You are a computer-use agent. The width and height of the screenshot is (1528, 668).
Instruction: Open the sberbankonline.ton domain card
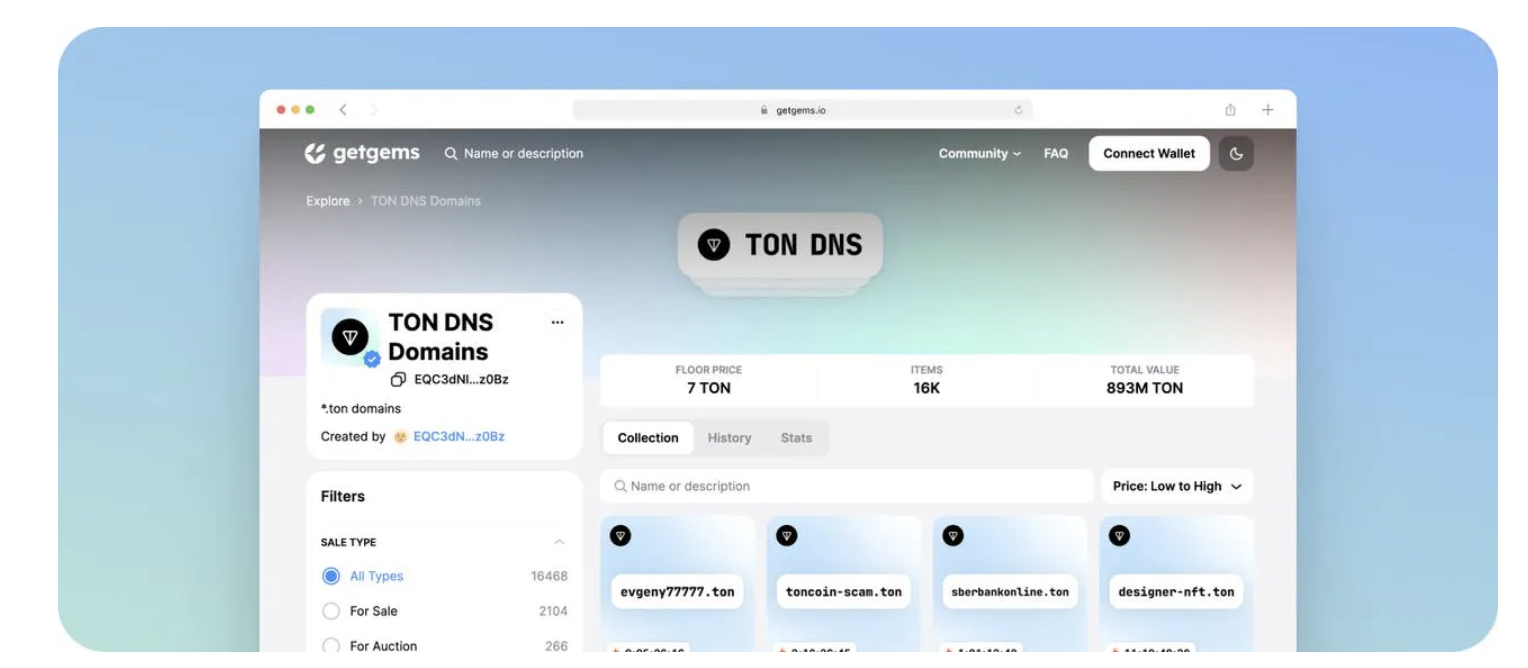tap(1010, 584)
